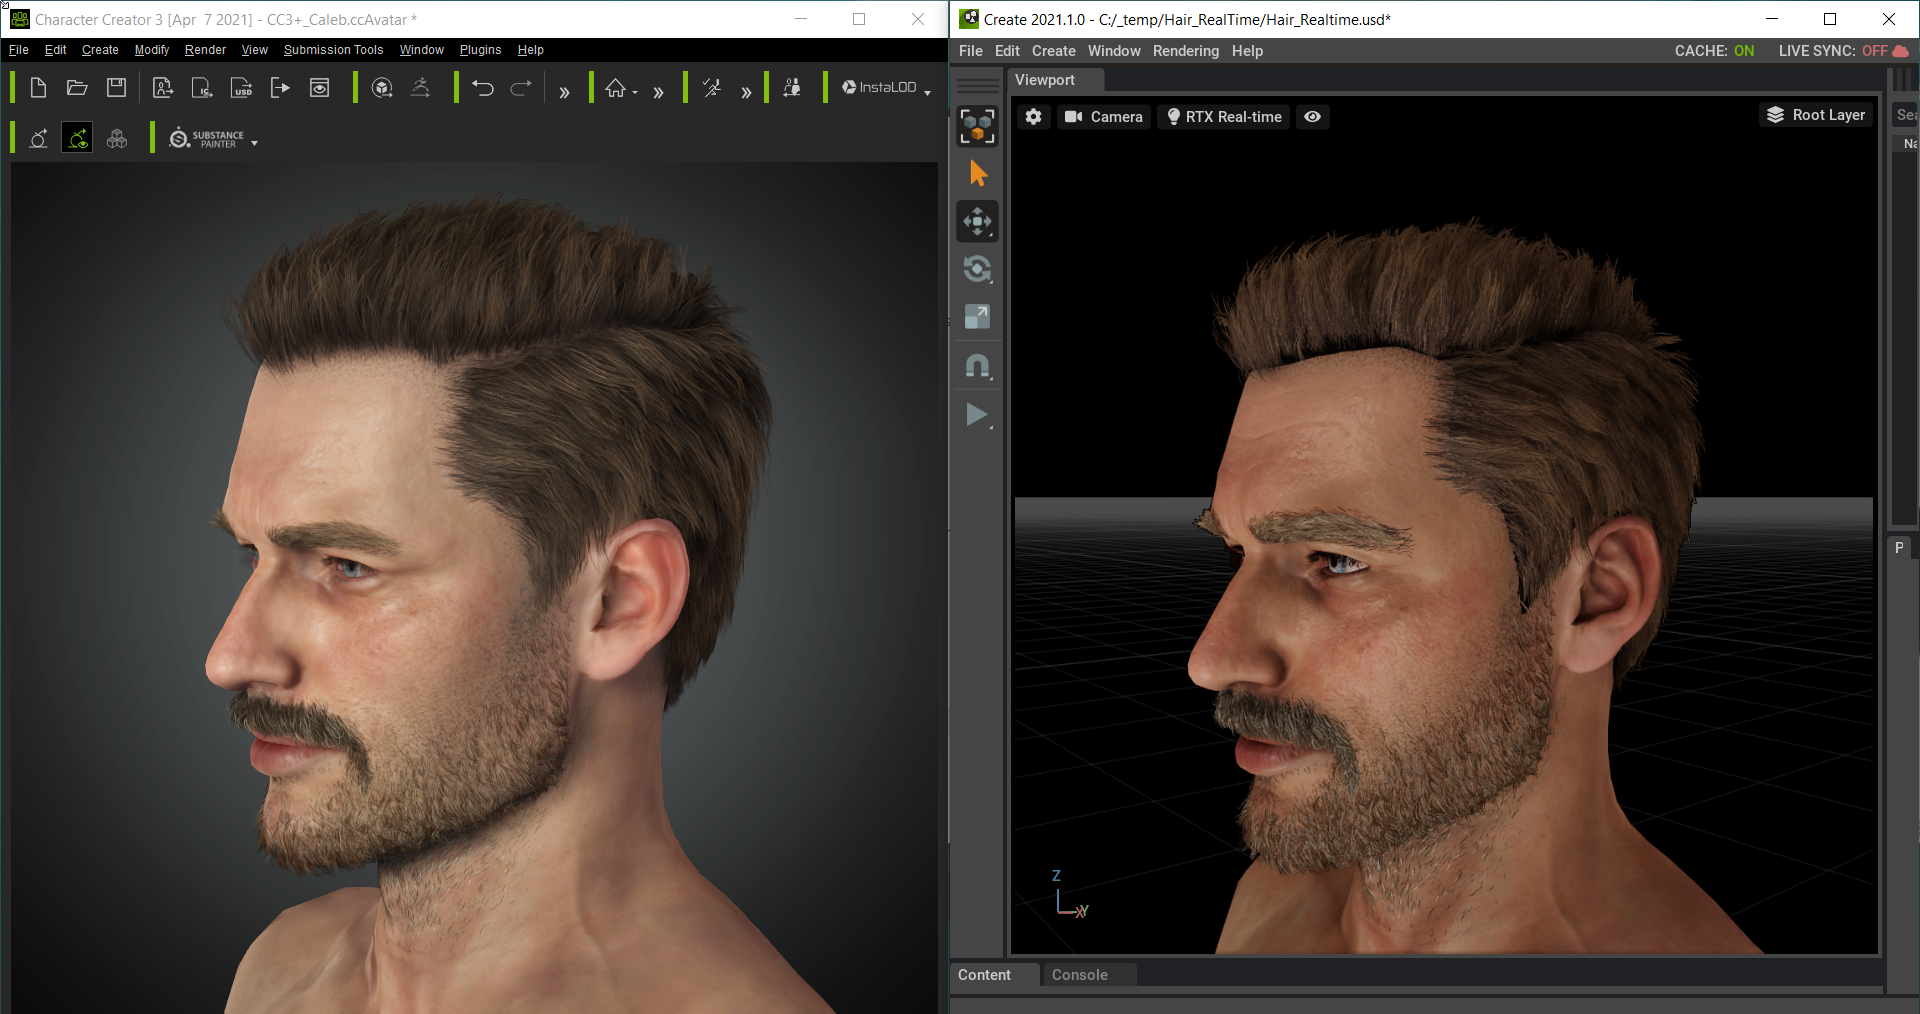Switch to the Content tab
1920x1014 pixels.
click(x=984, y=975)
